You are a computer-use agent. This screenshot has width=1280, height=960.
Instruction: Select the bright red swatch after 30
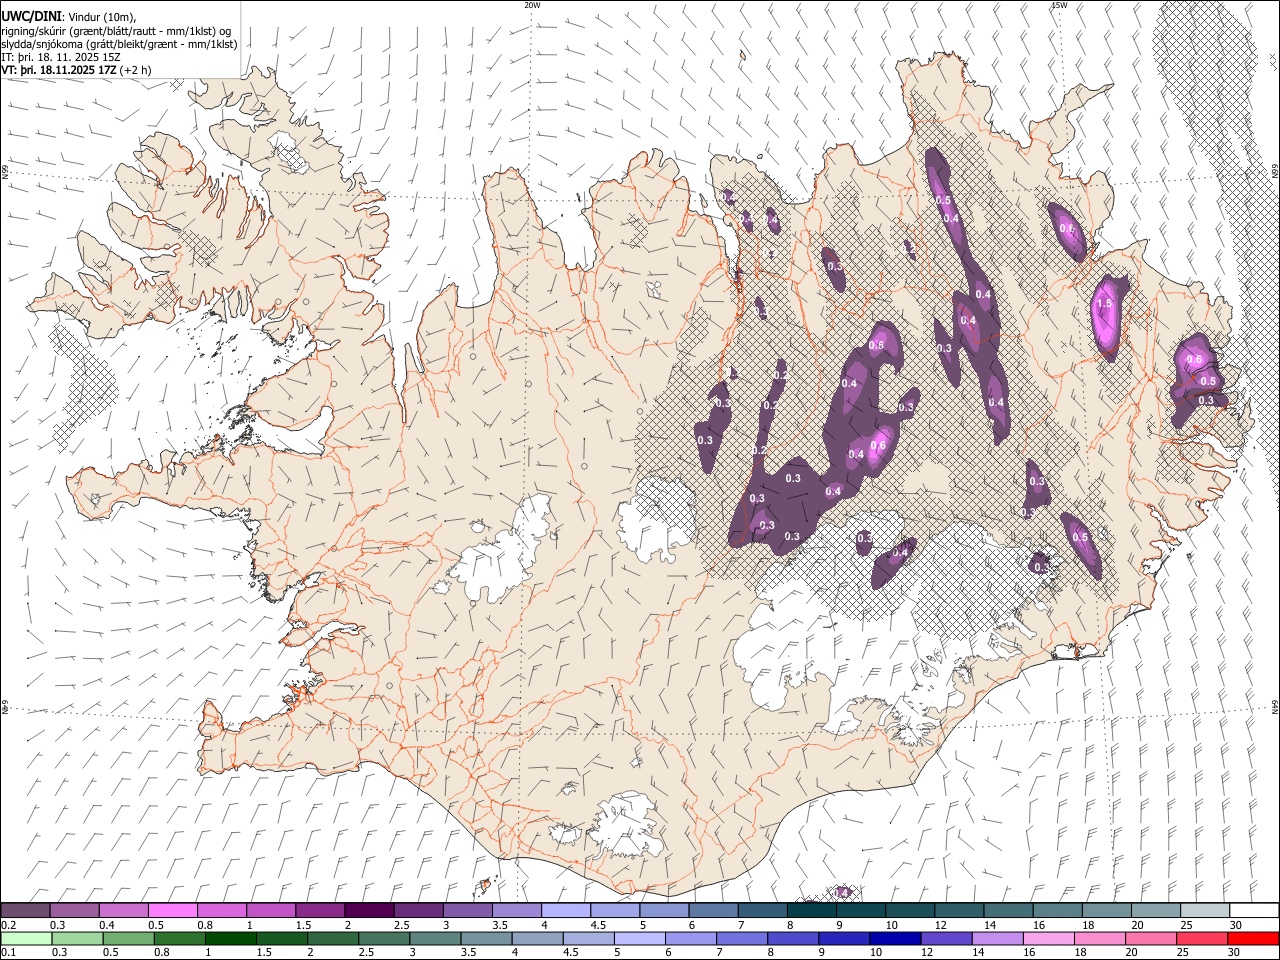(x=1254, y=939)
